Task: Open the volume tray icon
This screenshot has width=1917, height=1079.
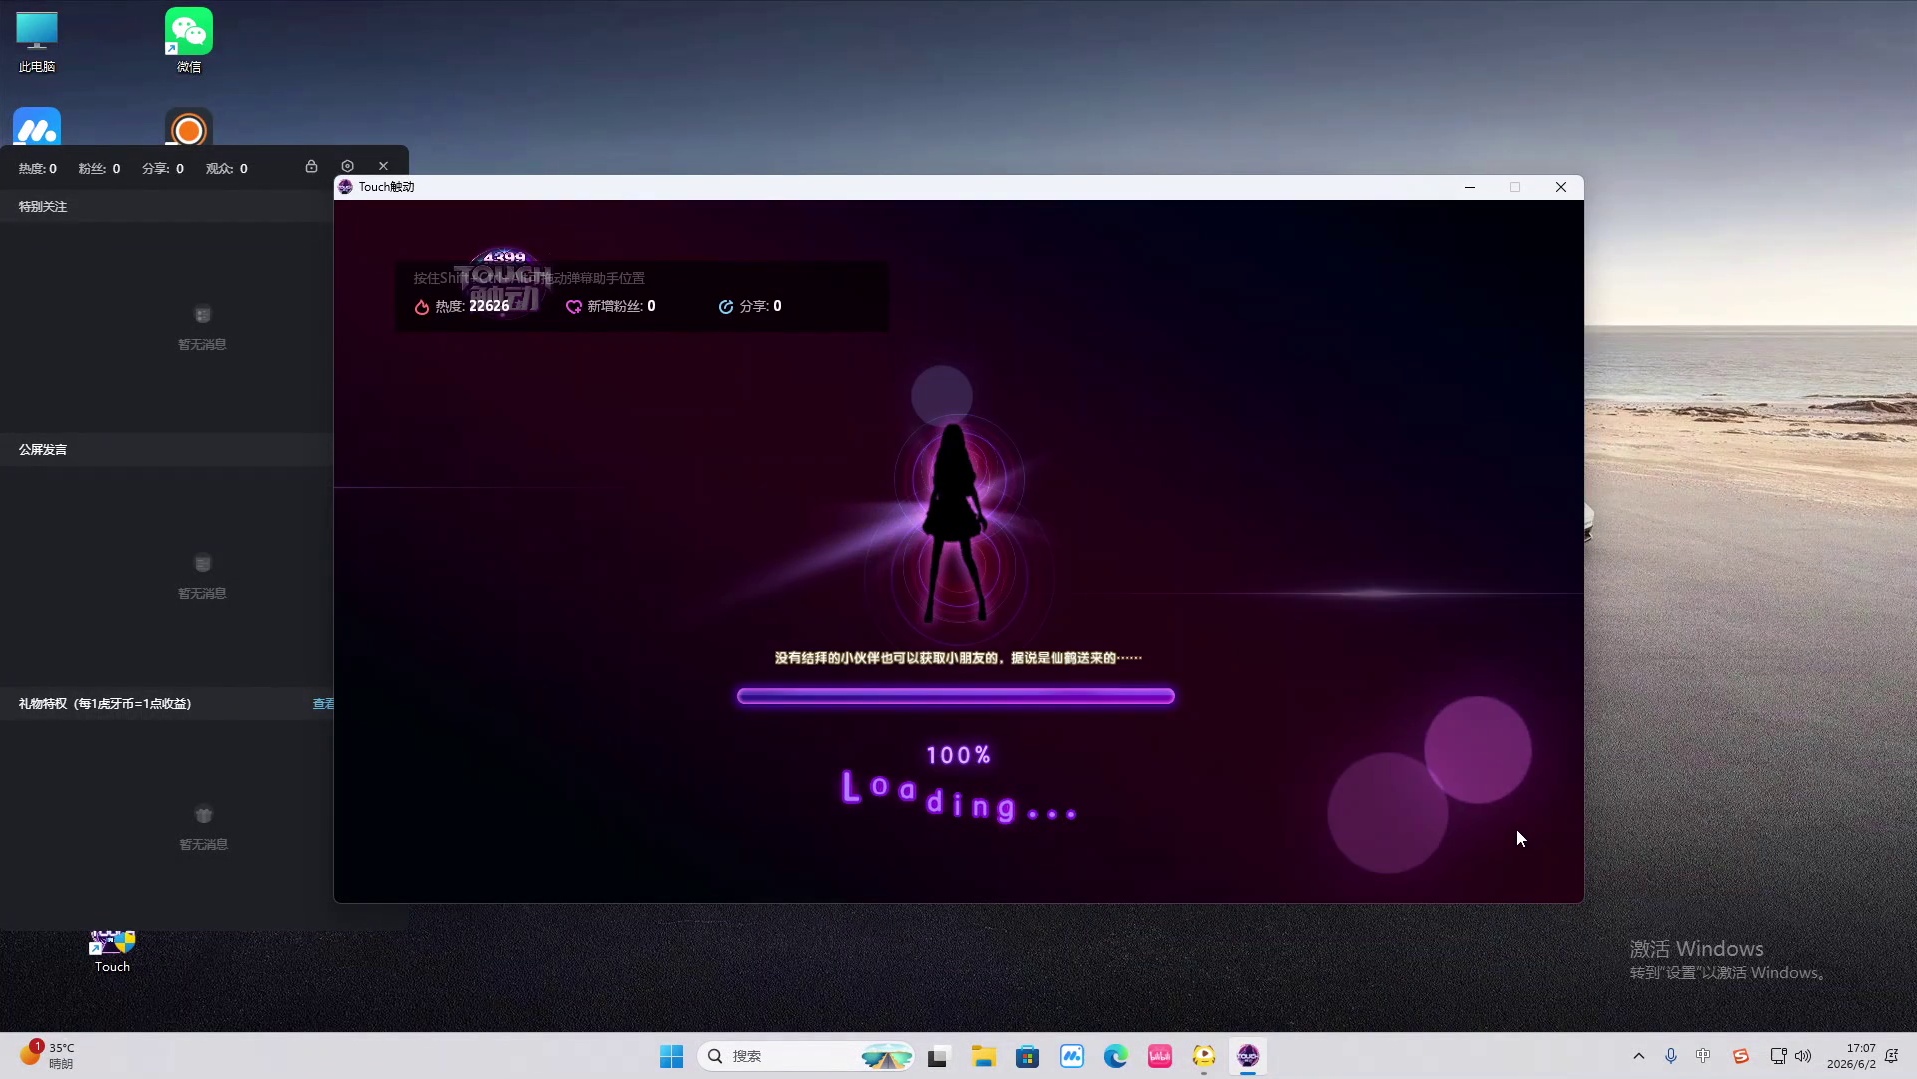Action: (1803, 1056)
